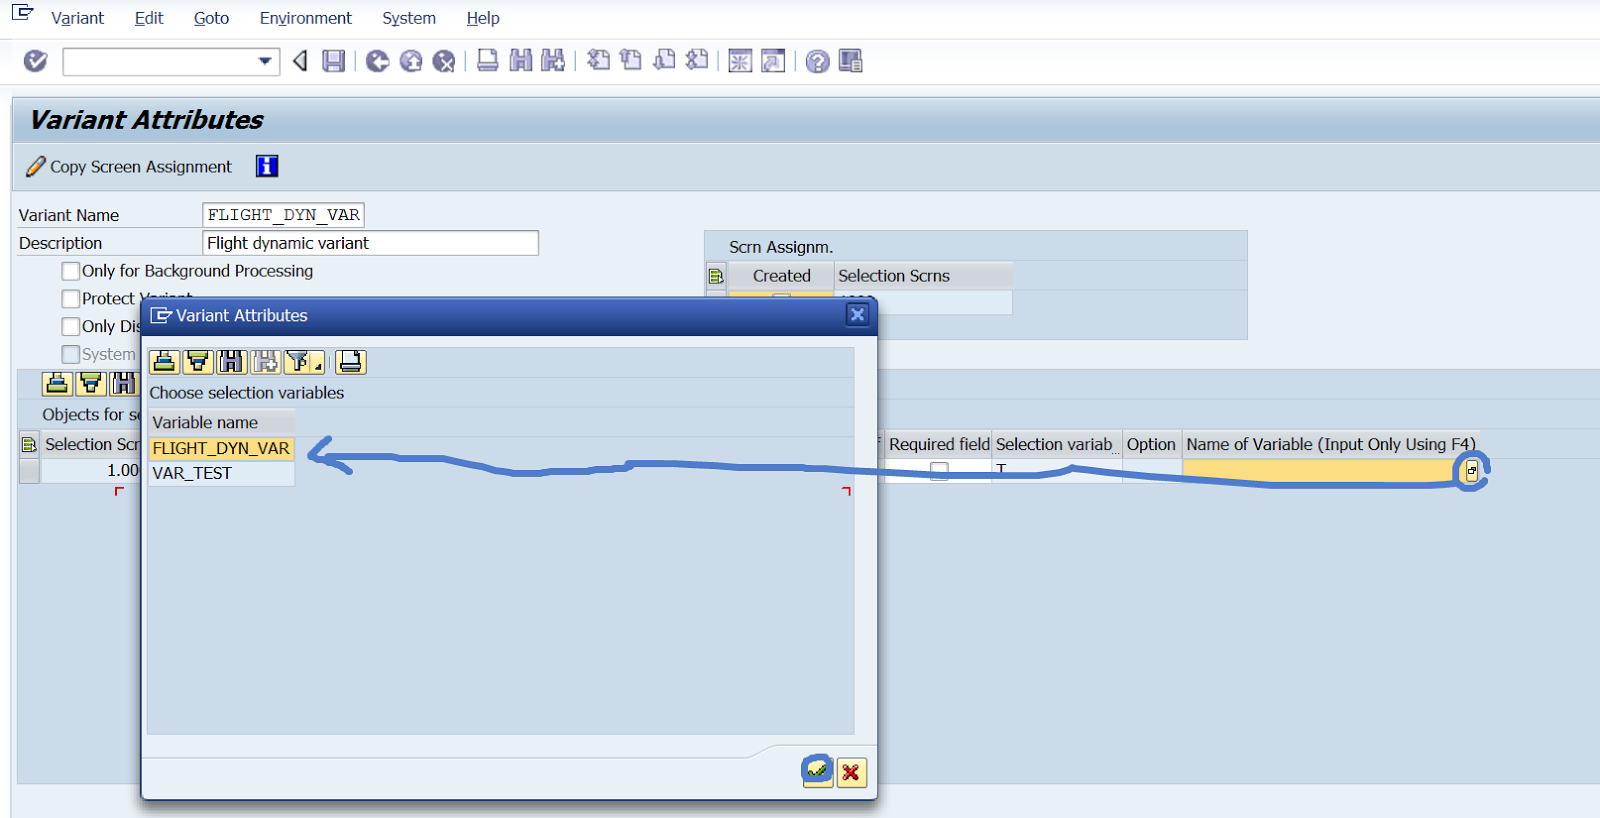This screenshot has height=818, width=1600.
Task: Enable Only for Background Processing checkbox
Action: tap(71, 271)
